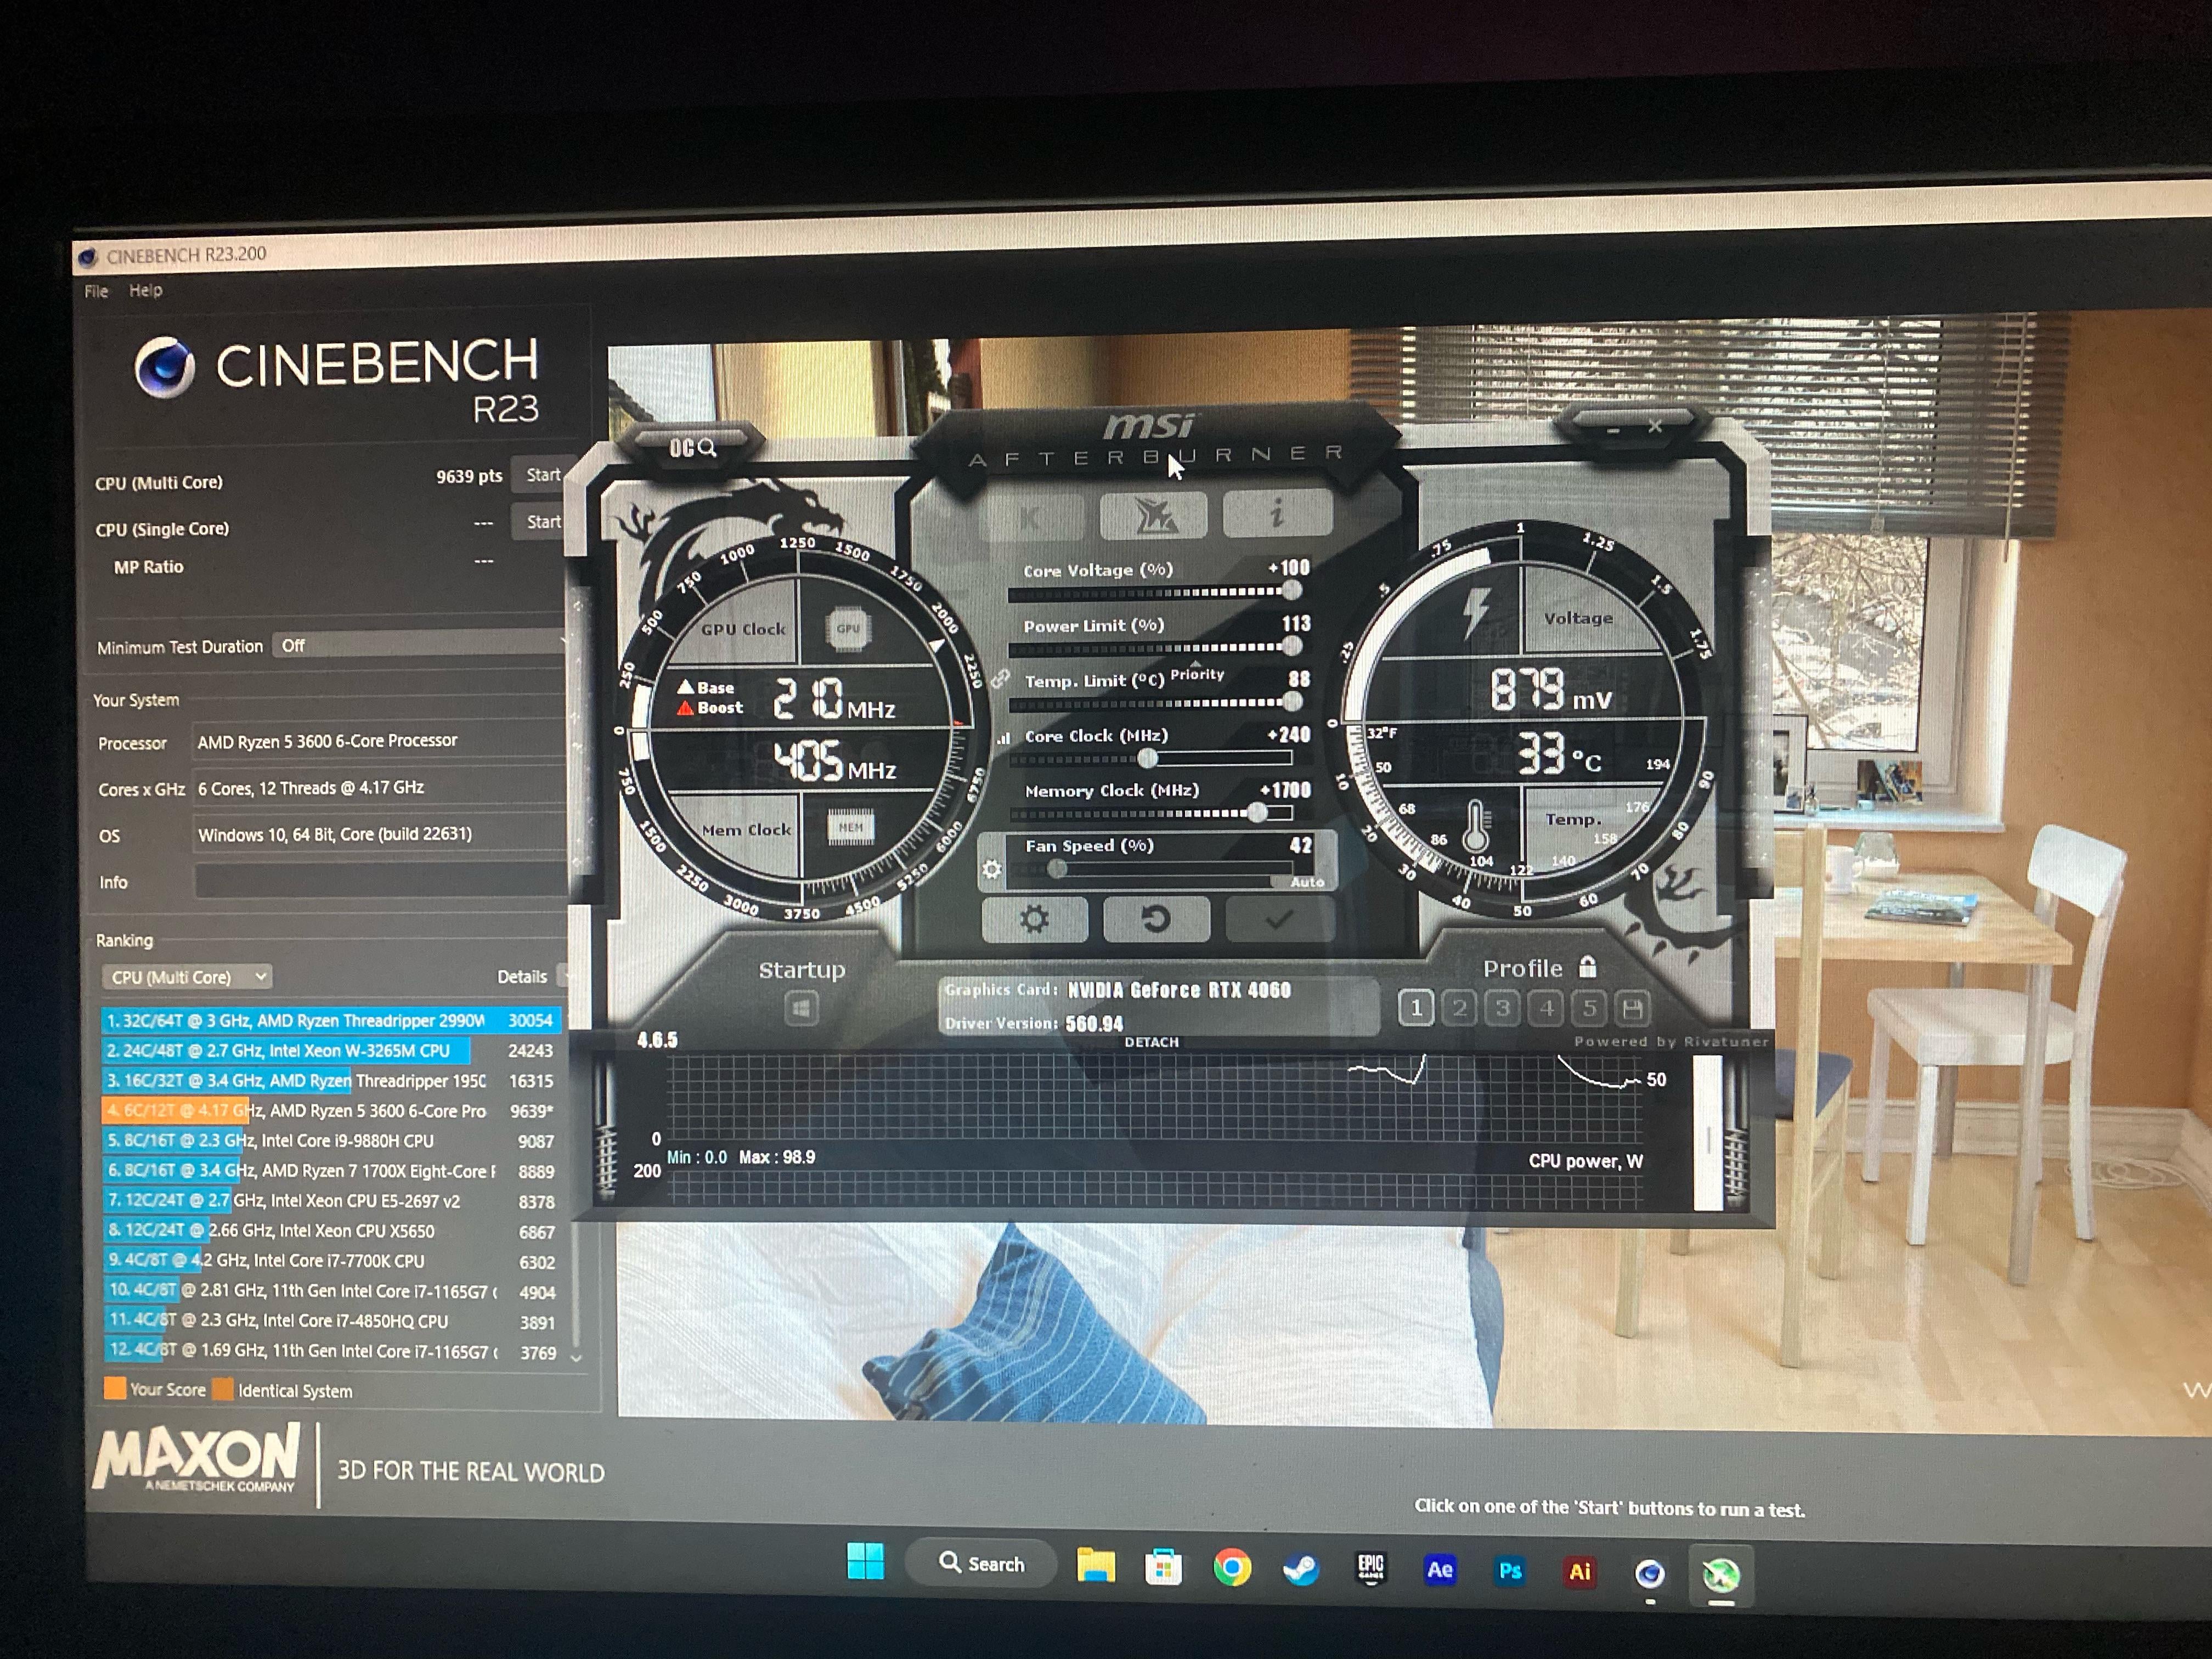Viewport: 2212px width, 1659px height.
Task: Click the Save profile floppy icon
Action: (1632, 1008)
